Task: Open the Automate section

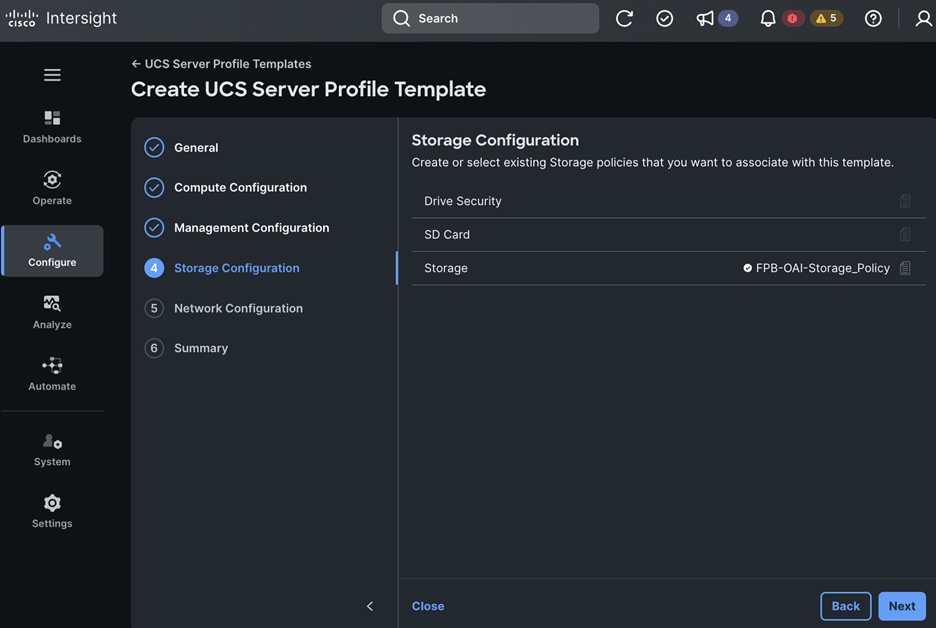Action: 52,374
